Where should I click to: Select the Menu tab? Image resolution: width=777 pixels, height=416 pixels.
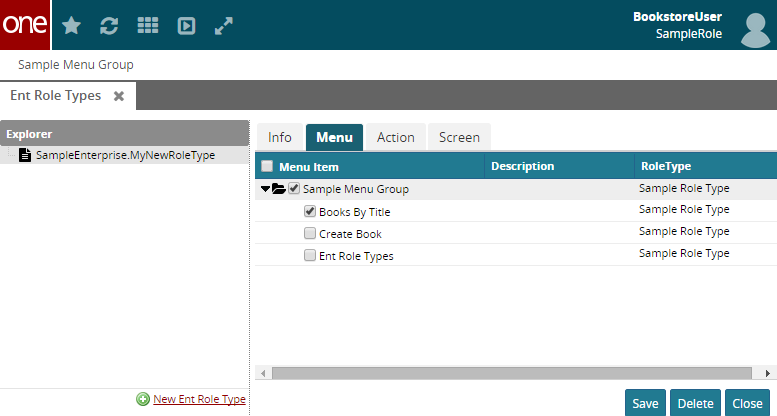(x=334, y=137)
